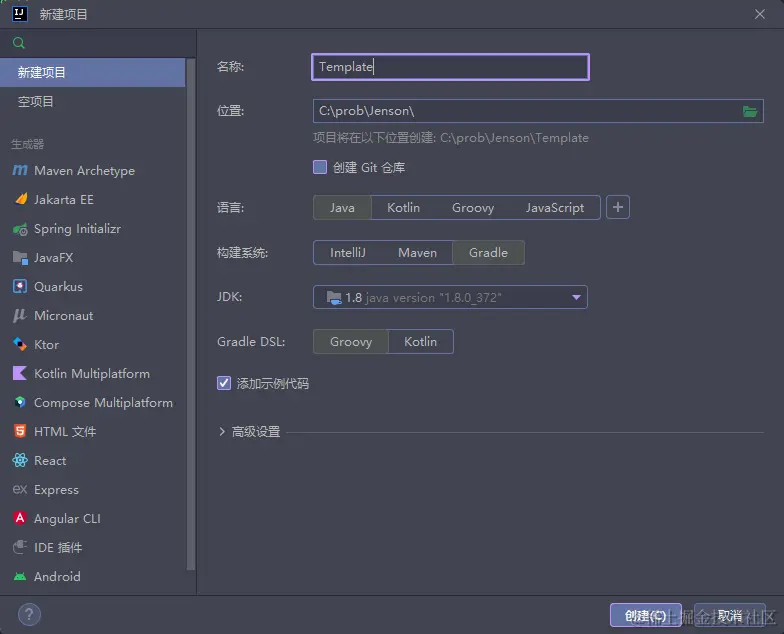Click the Express ex icon

tap(20, 490)
